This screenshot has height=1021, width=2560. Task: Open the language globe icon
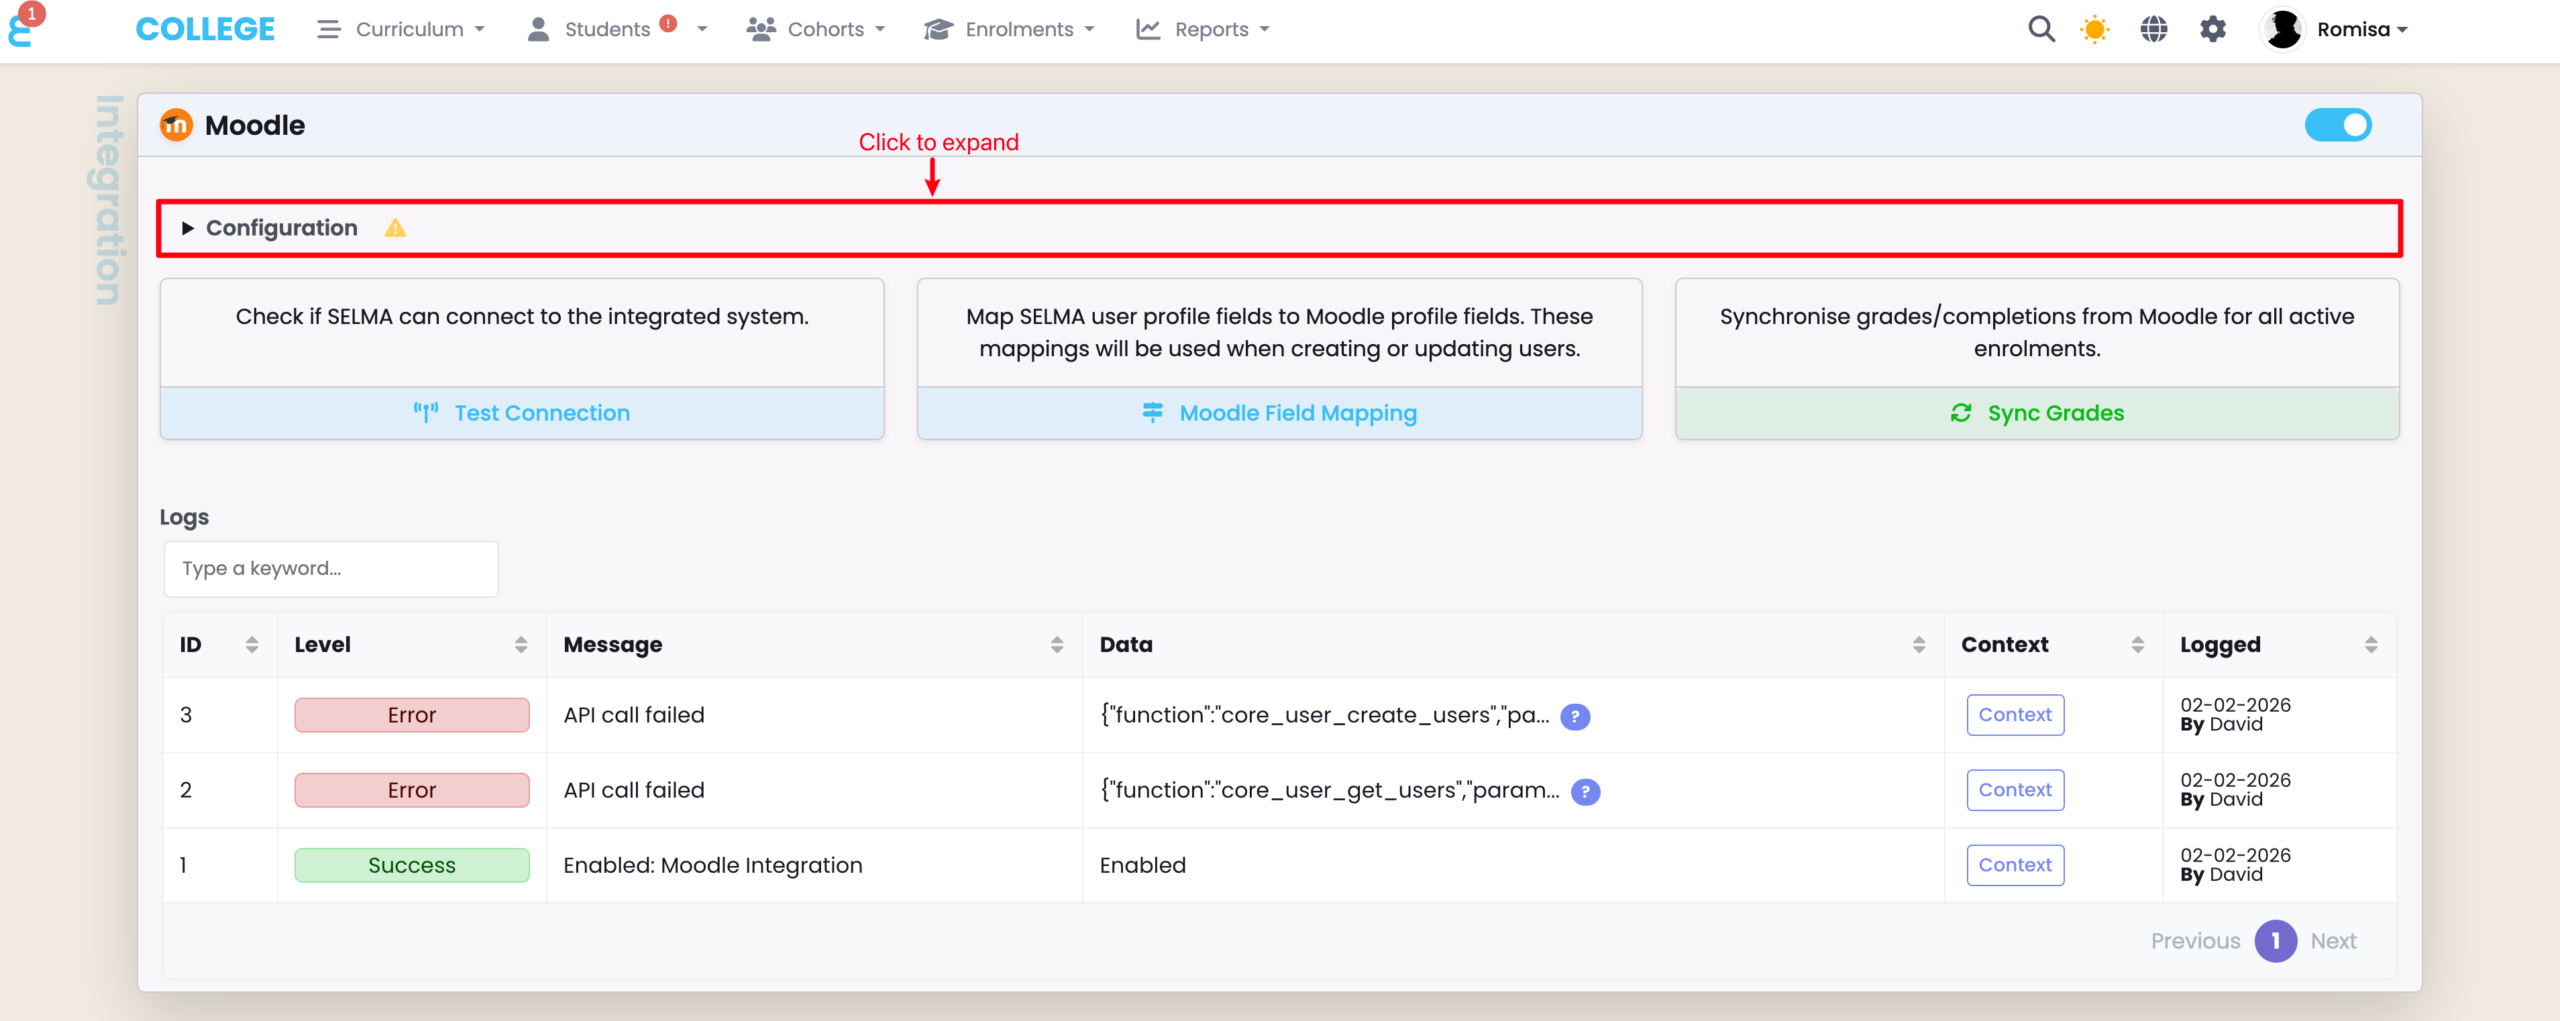(x=2153, y=29)
